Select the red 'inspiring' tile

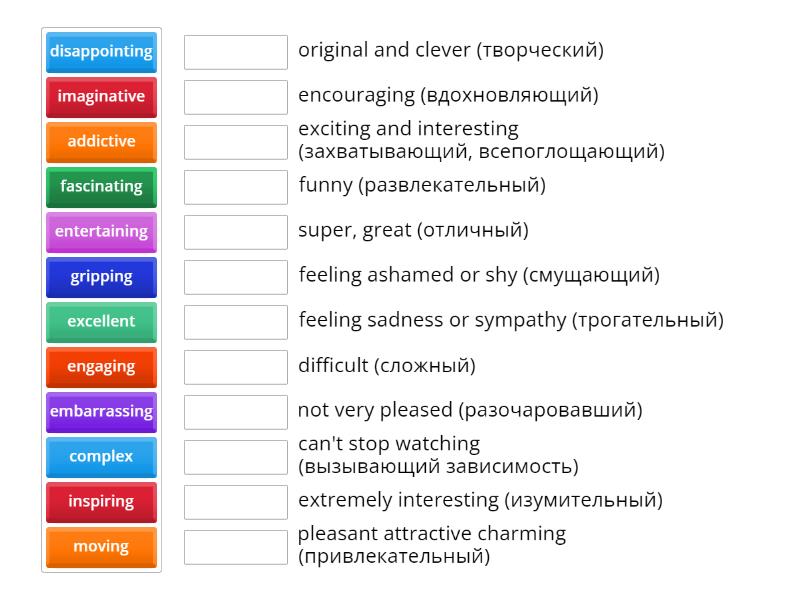tap(101, 502)
